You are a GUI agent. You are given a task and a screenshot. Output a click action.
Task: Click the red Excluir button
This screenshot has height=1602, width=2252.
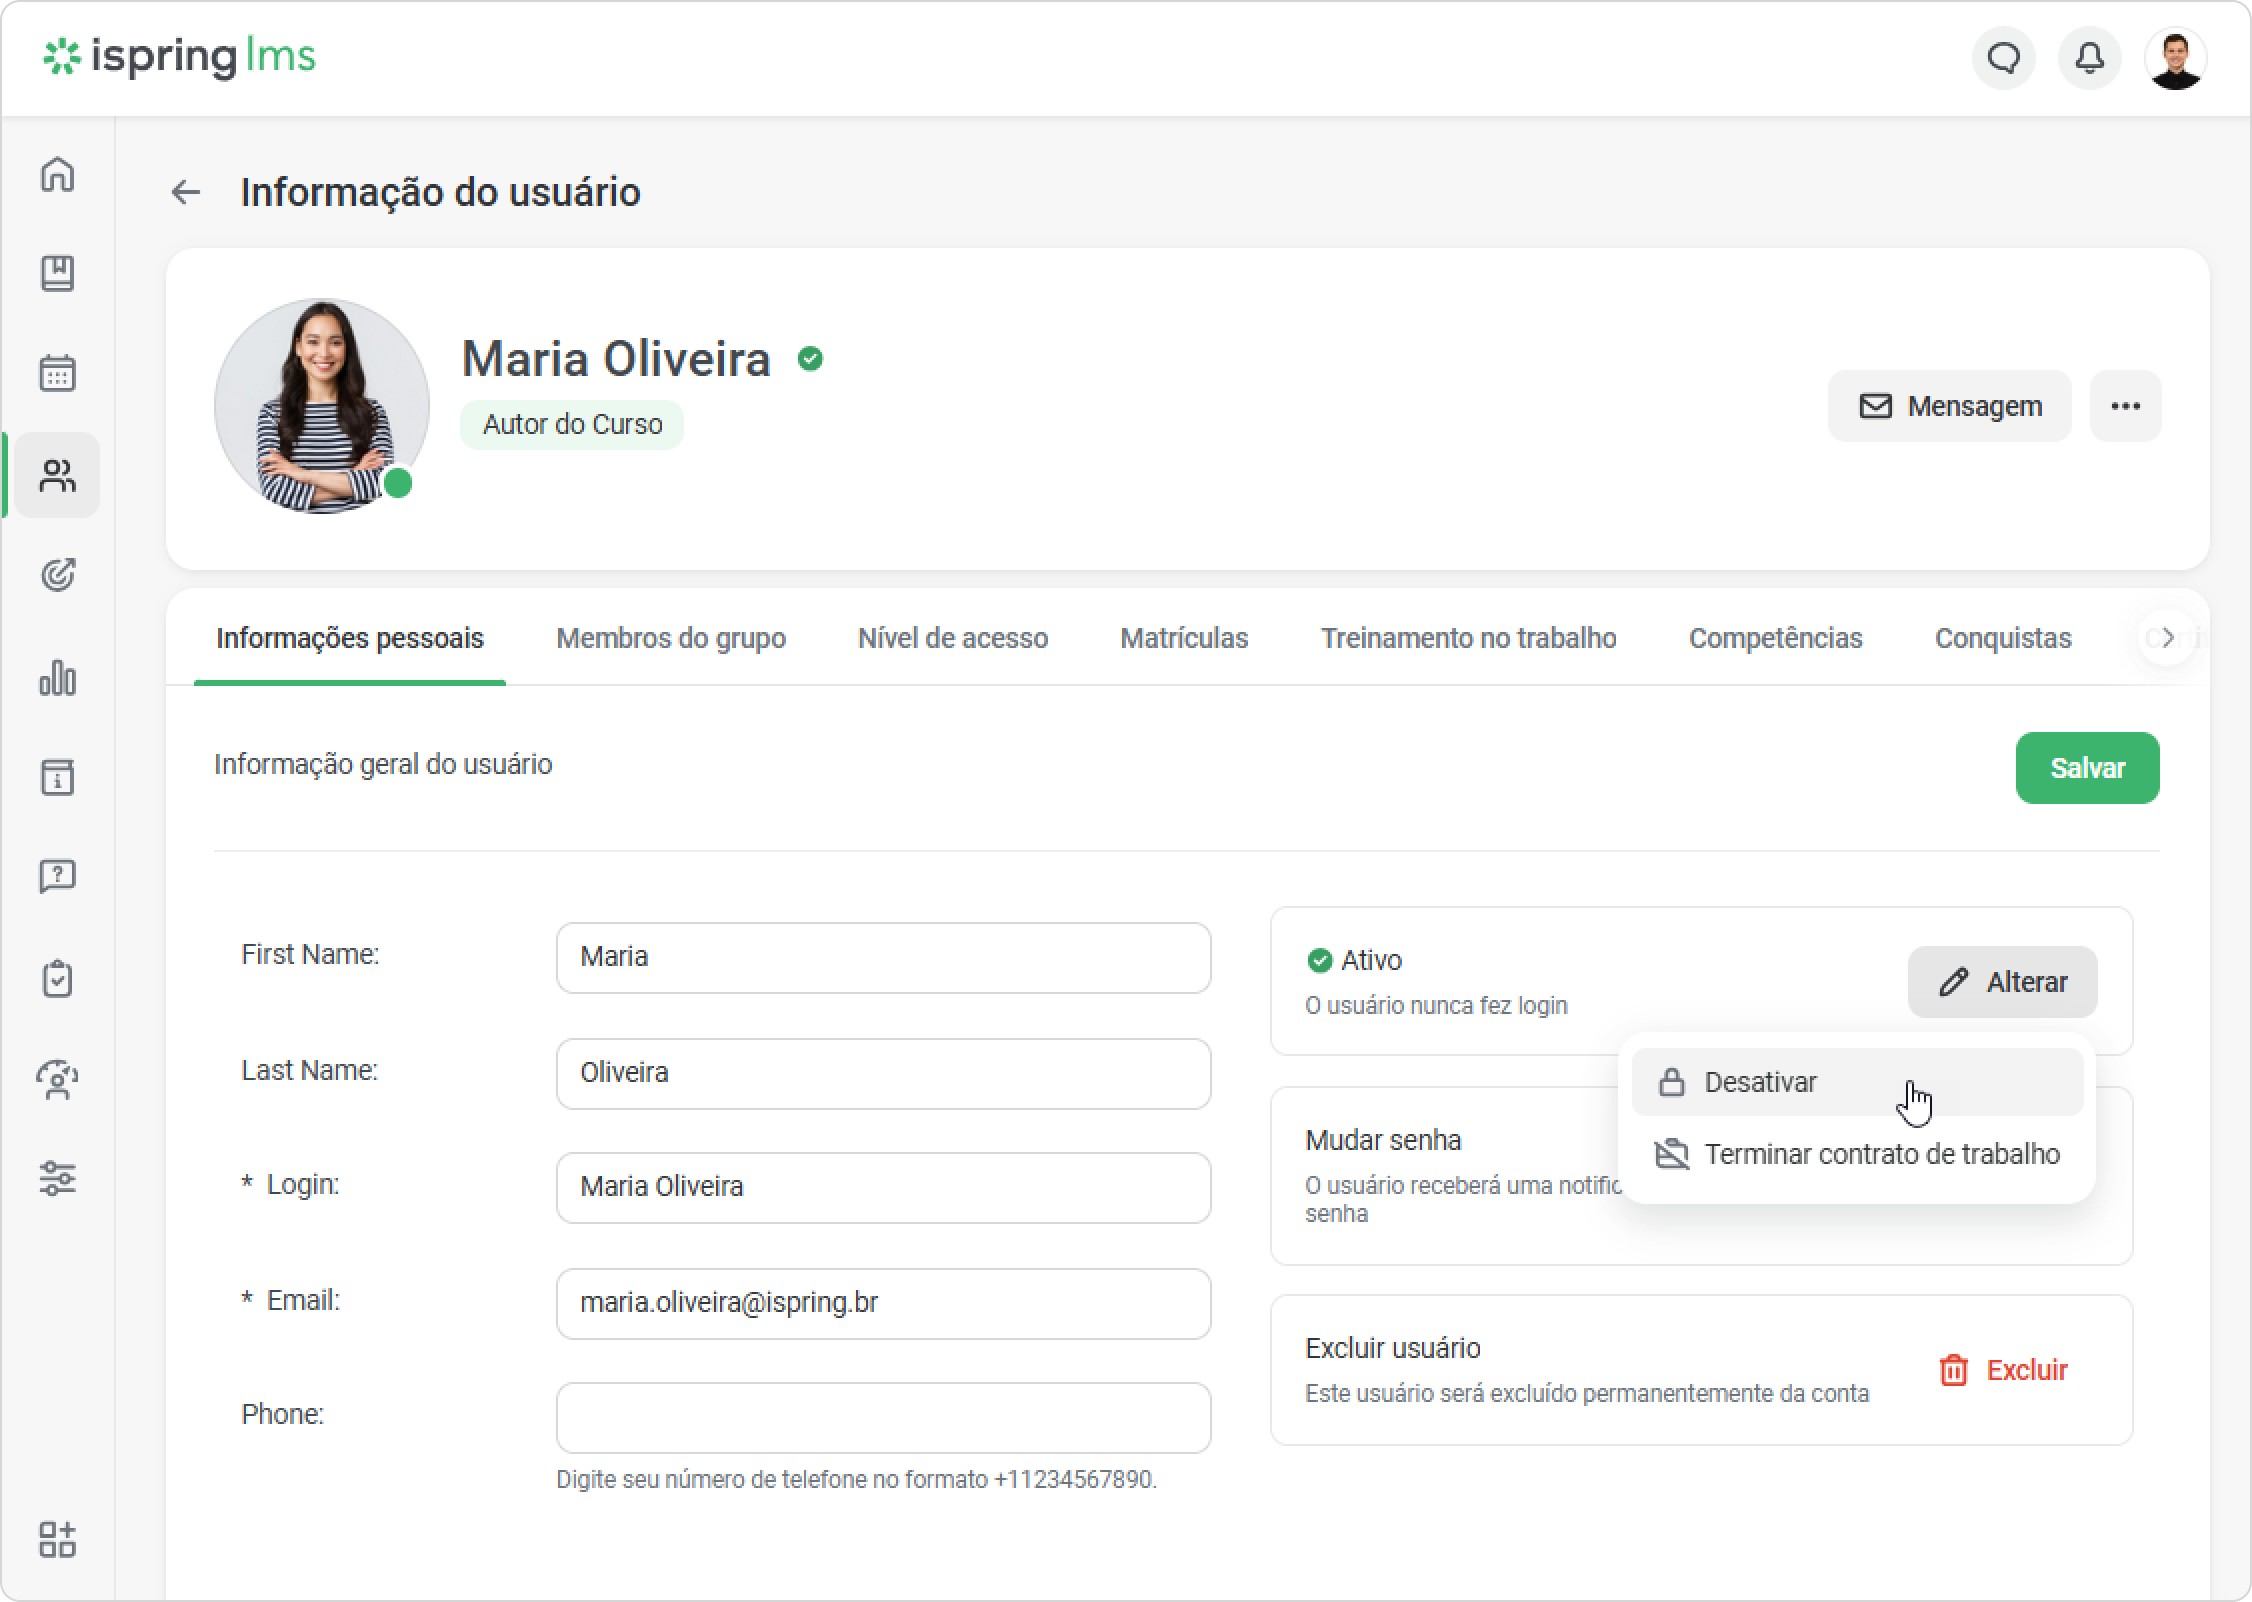point(2002,1370)
